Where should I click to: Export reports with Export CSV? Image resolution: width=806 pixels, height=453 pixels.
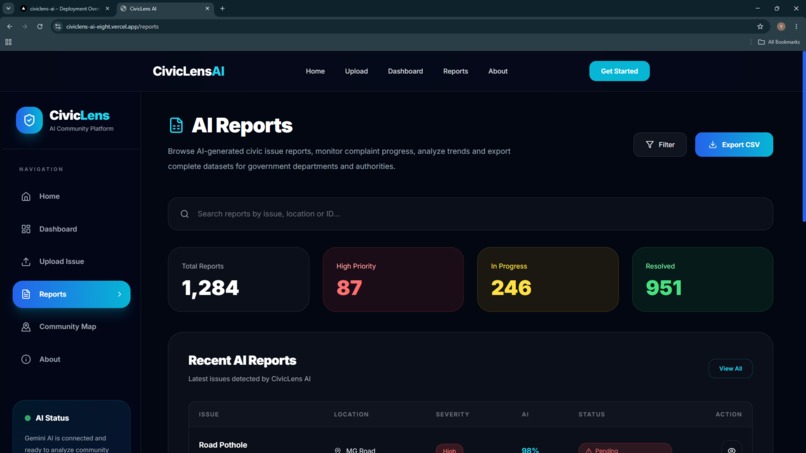pos(734,144)
